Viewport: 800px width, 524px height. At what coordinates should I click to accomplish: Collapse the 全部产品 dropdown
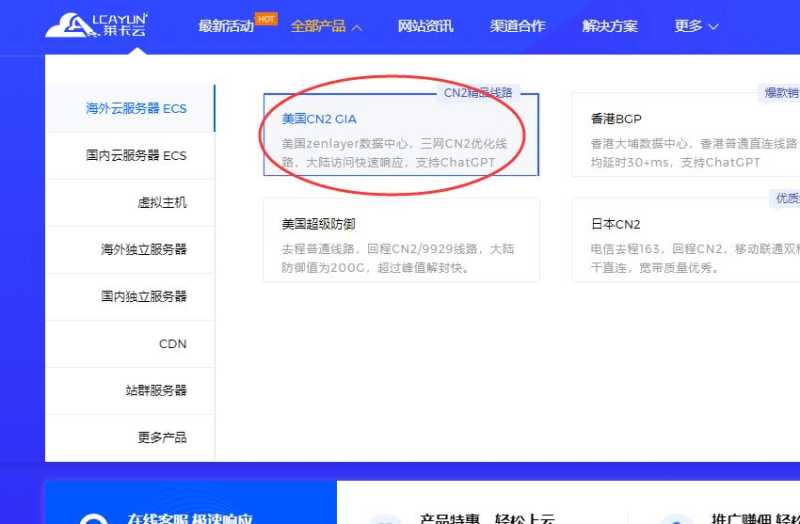pyautogui.click(x=326, y=26)
